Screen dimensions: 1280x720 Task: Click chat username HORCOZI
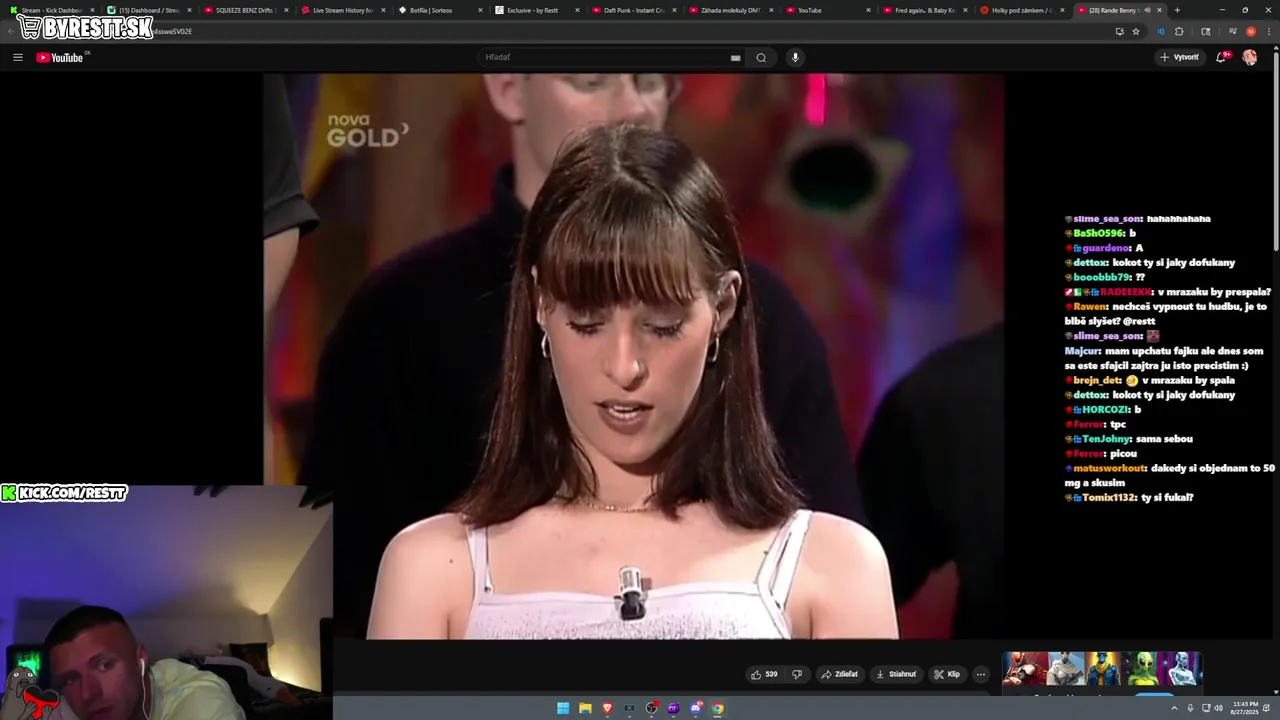click(x=1104, y=410)
